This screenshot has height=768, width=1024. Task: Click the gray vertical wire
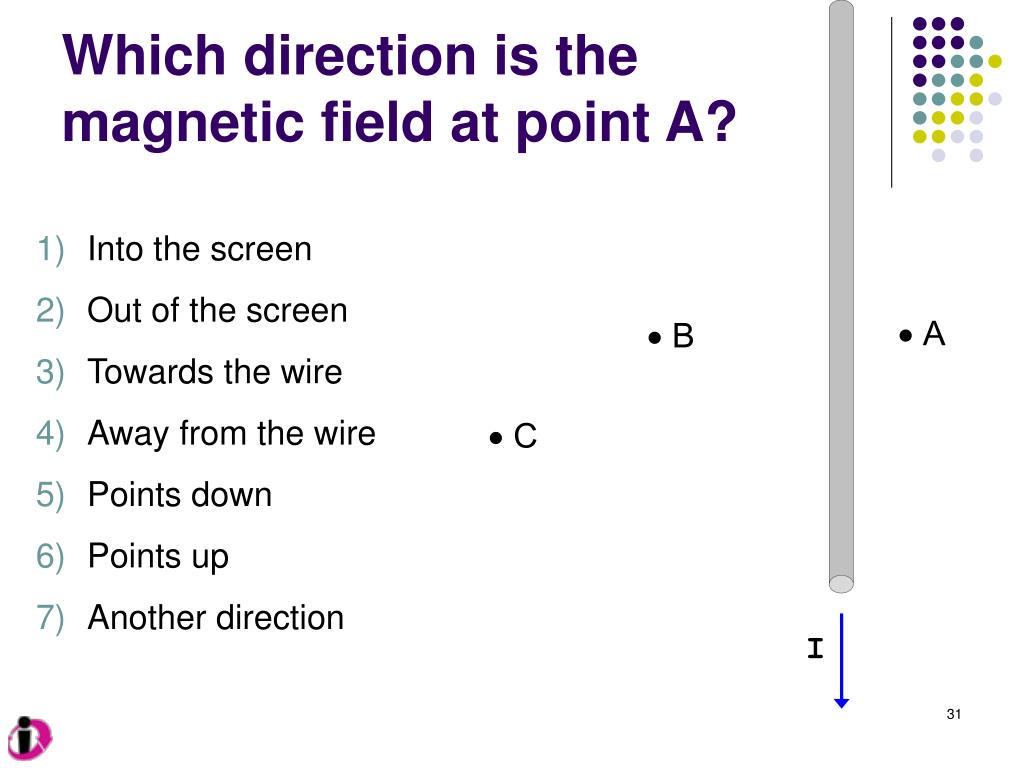841,296
